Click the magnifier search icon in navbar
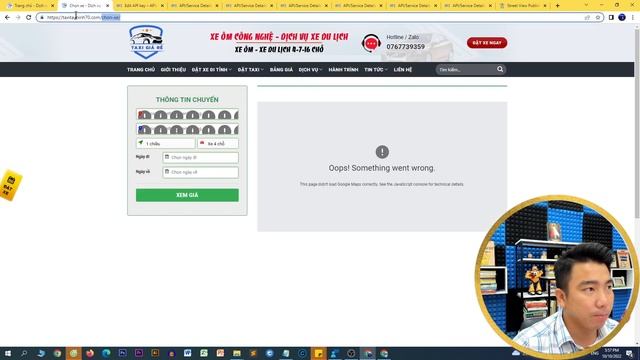The width and height of the screenshot is (640, 360). [500, 69]
